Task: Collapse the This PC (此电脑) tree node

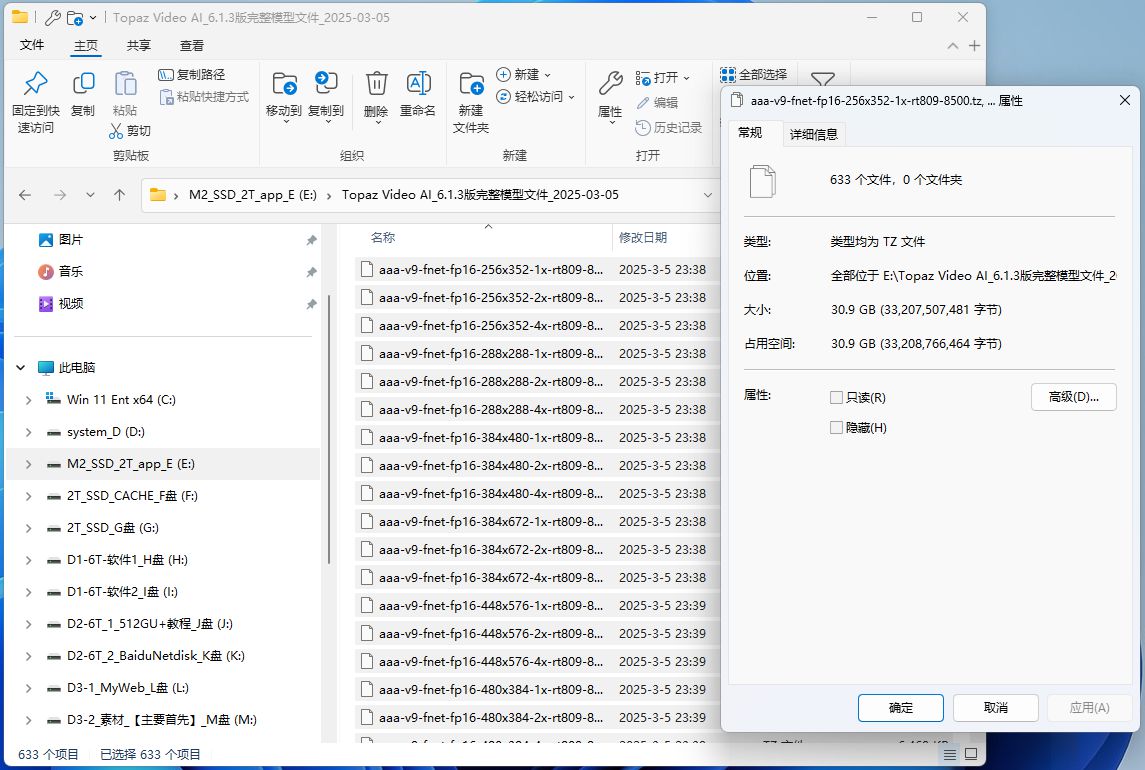Action: click(x=21, y=367)
